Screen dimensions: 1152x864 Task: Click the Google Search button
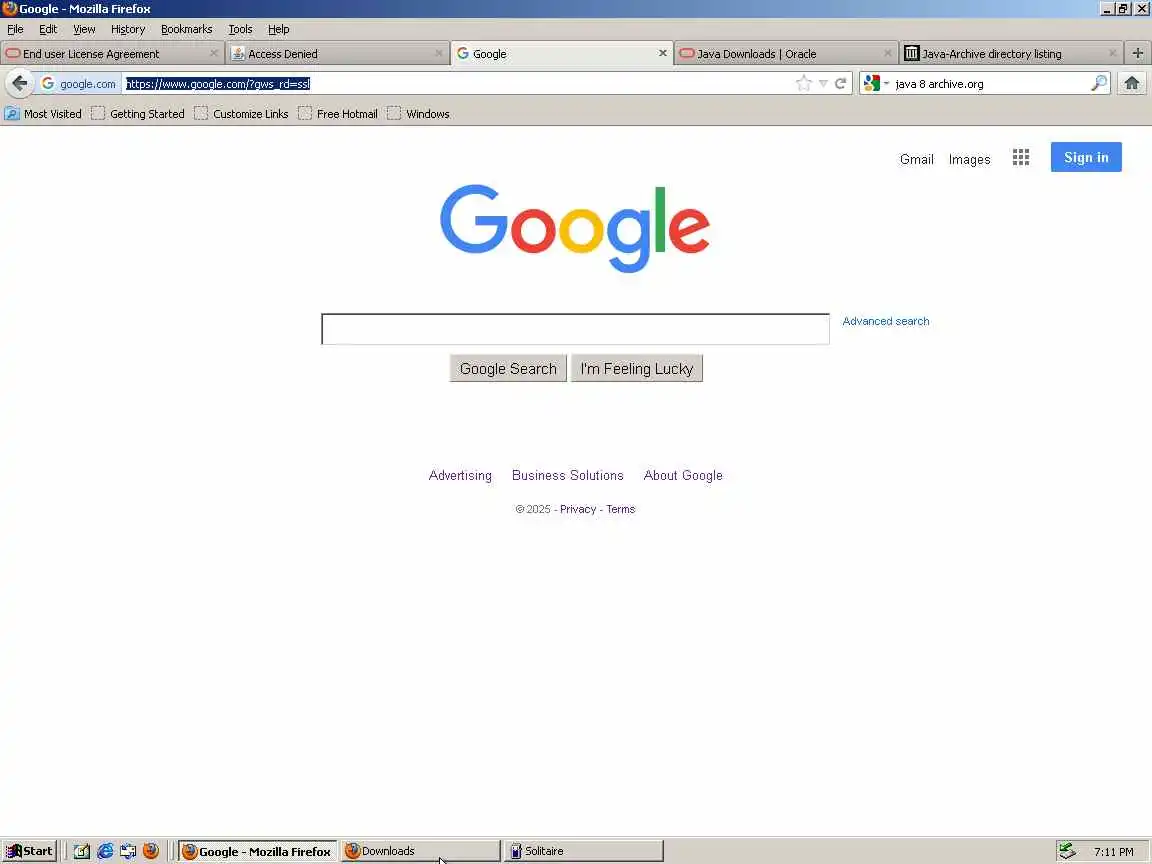pyautogui.click(x=508, y=369)
